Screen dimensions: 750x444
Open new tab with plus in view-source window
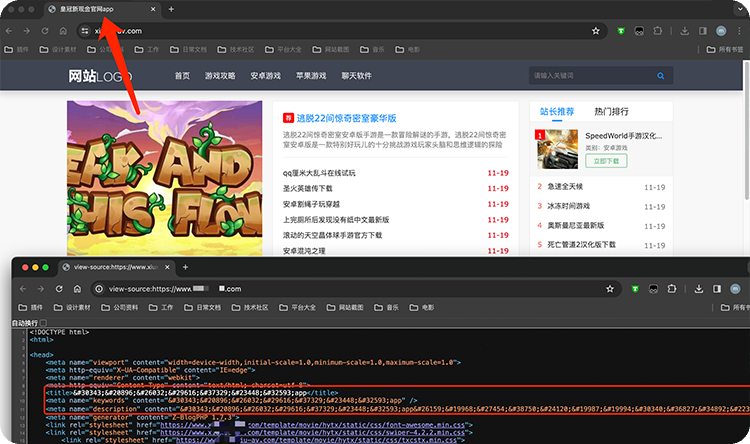click(186, 267)
